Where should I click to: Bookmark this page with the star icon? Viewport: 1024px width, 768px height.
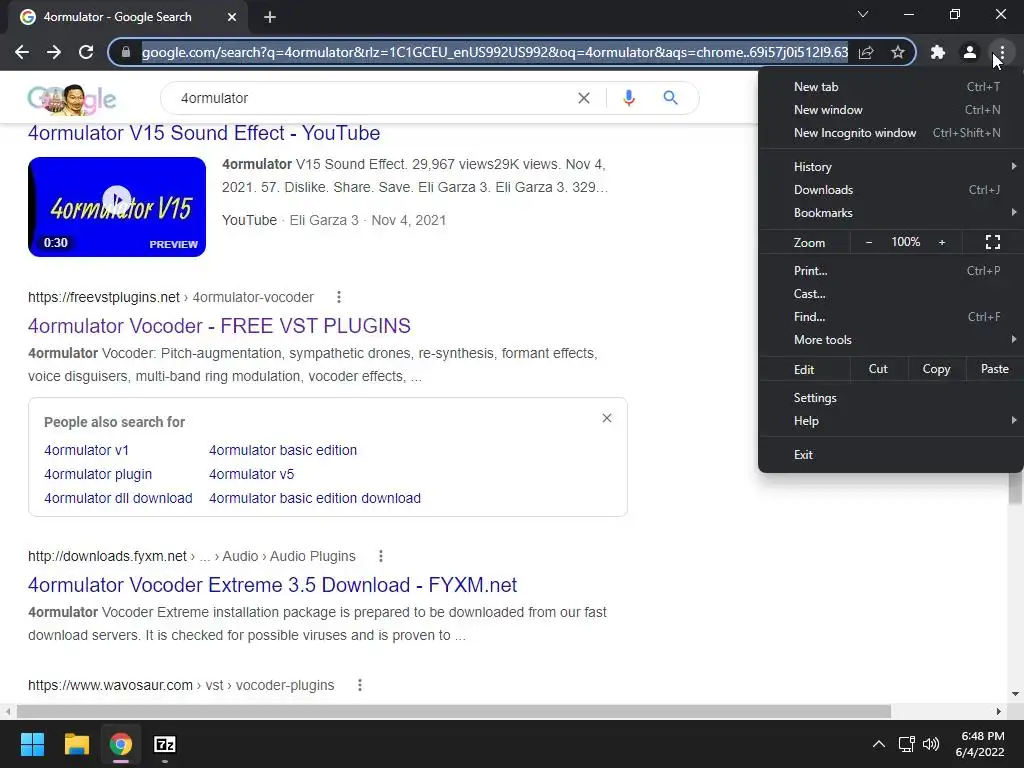[898, 52]
